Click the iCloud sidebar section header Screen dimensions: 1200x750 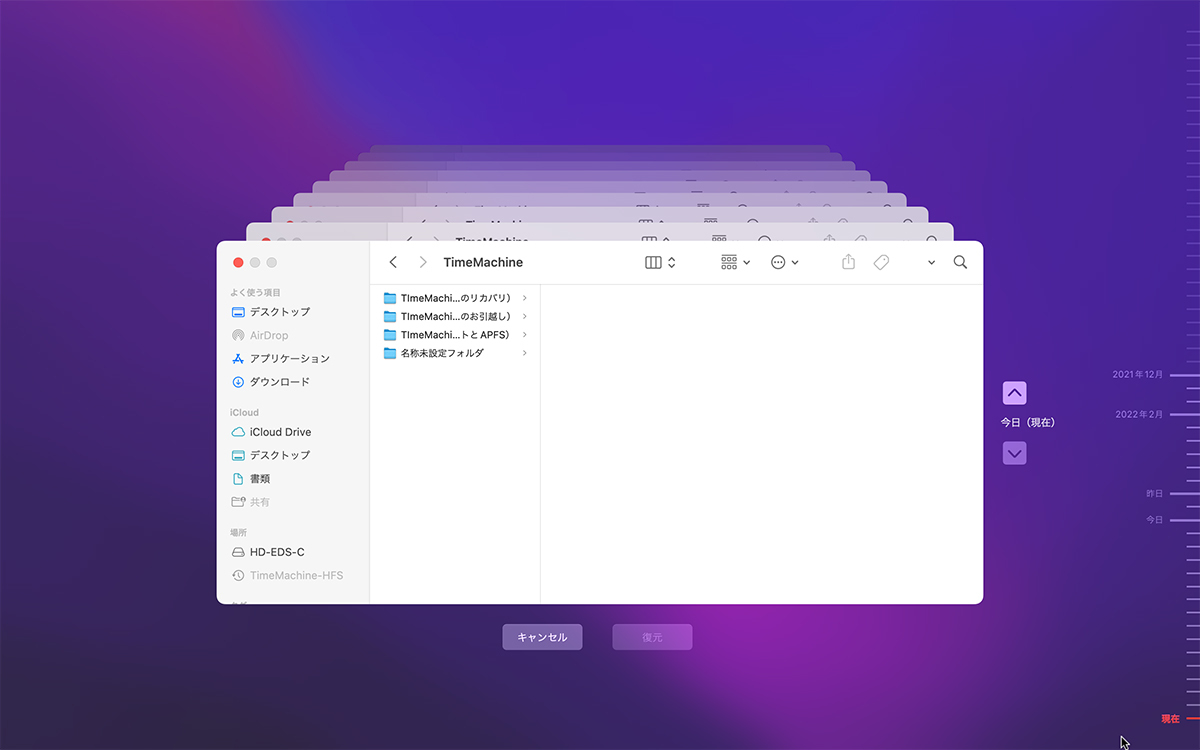click(x=244, y=412)
